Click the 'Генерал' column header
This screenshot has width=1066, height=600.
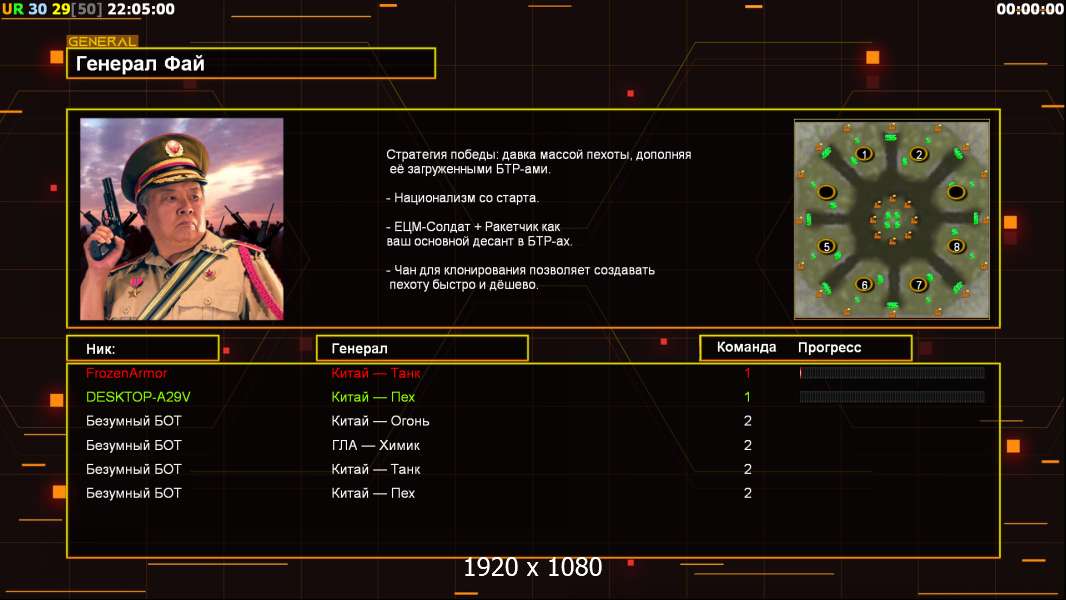point(422,349)
